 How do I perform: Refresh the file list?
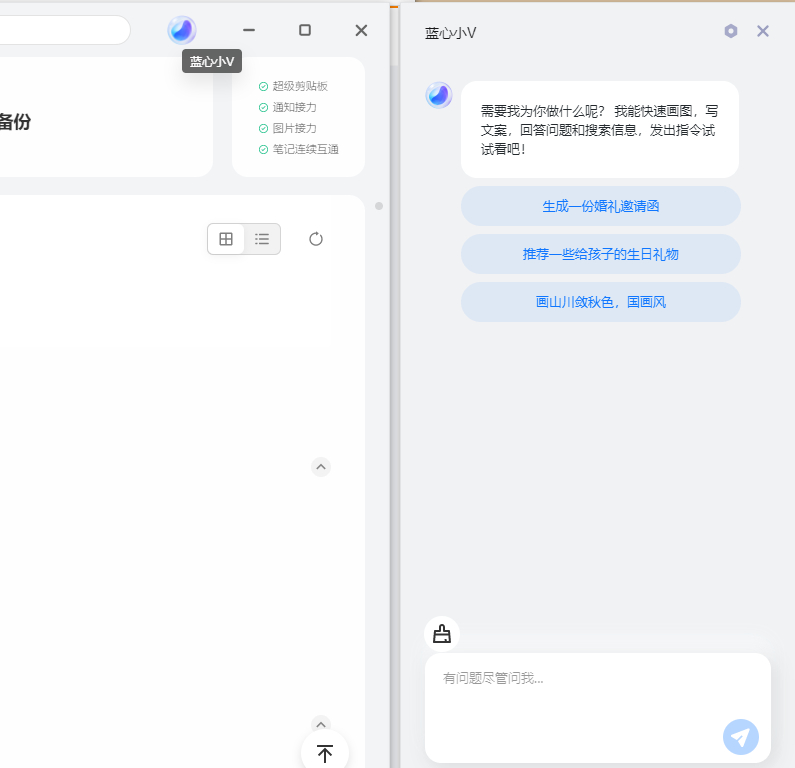[316, 239]
